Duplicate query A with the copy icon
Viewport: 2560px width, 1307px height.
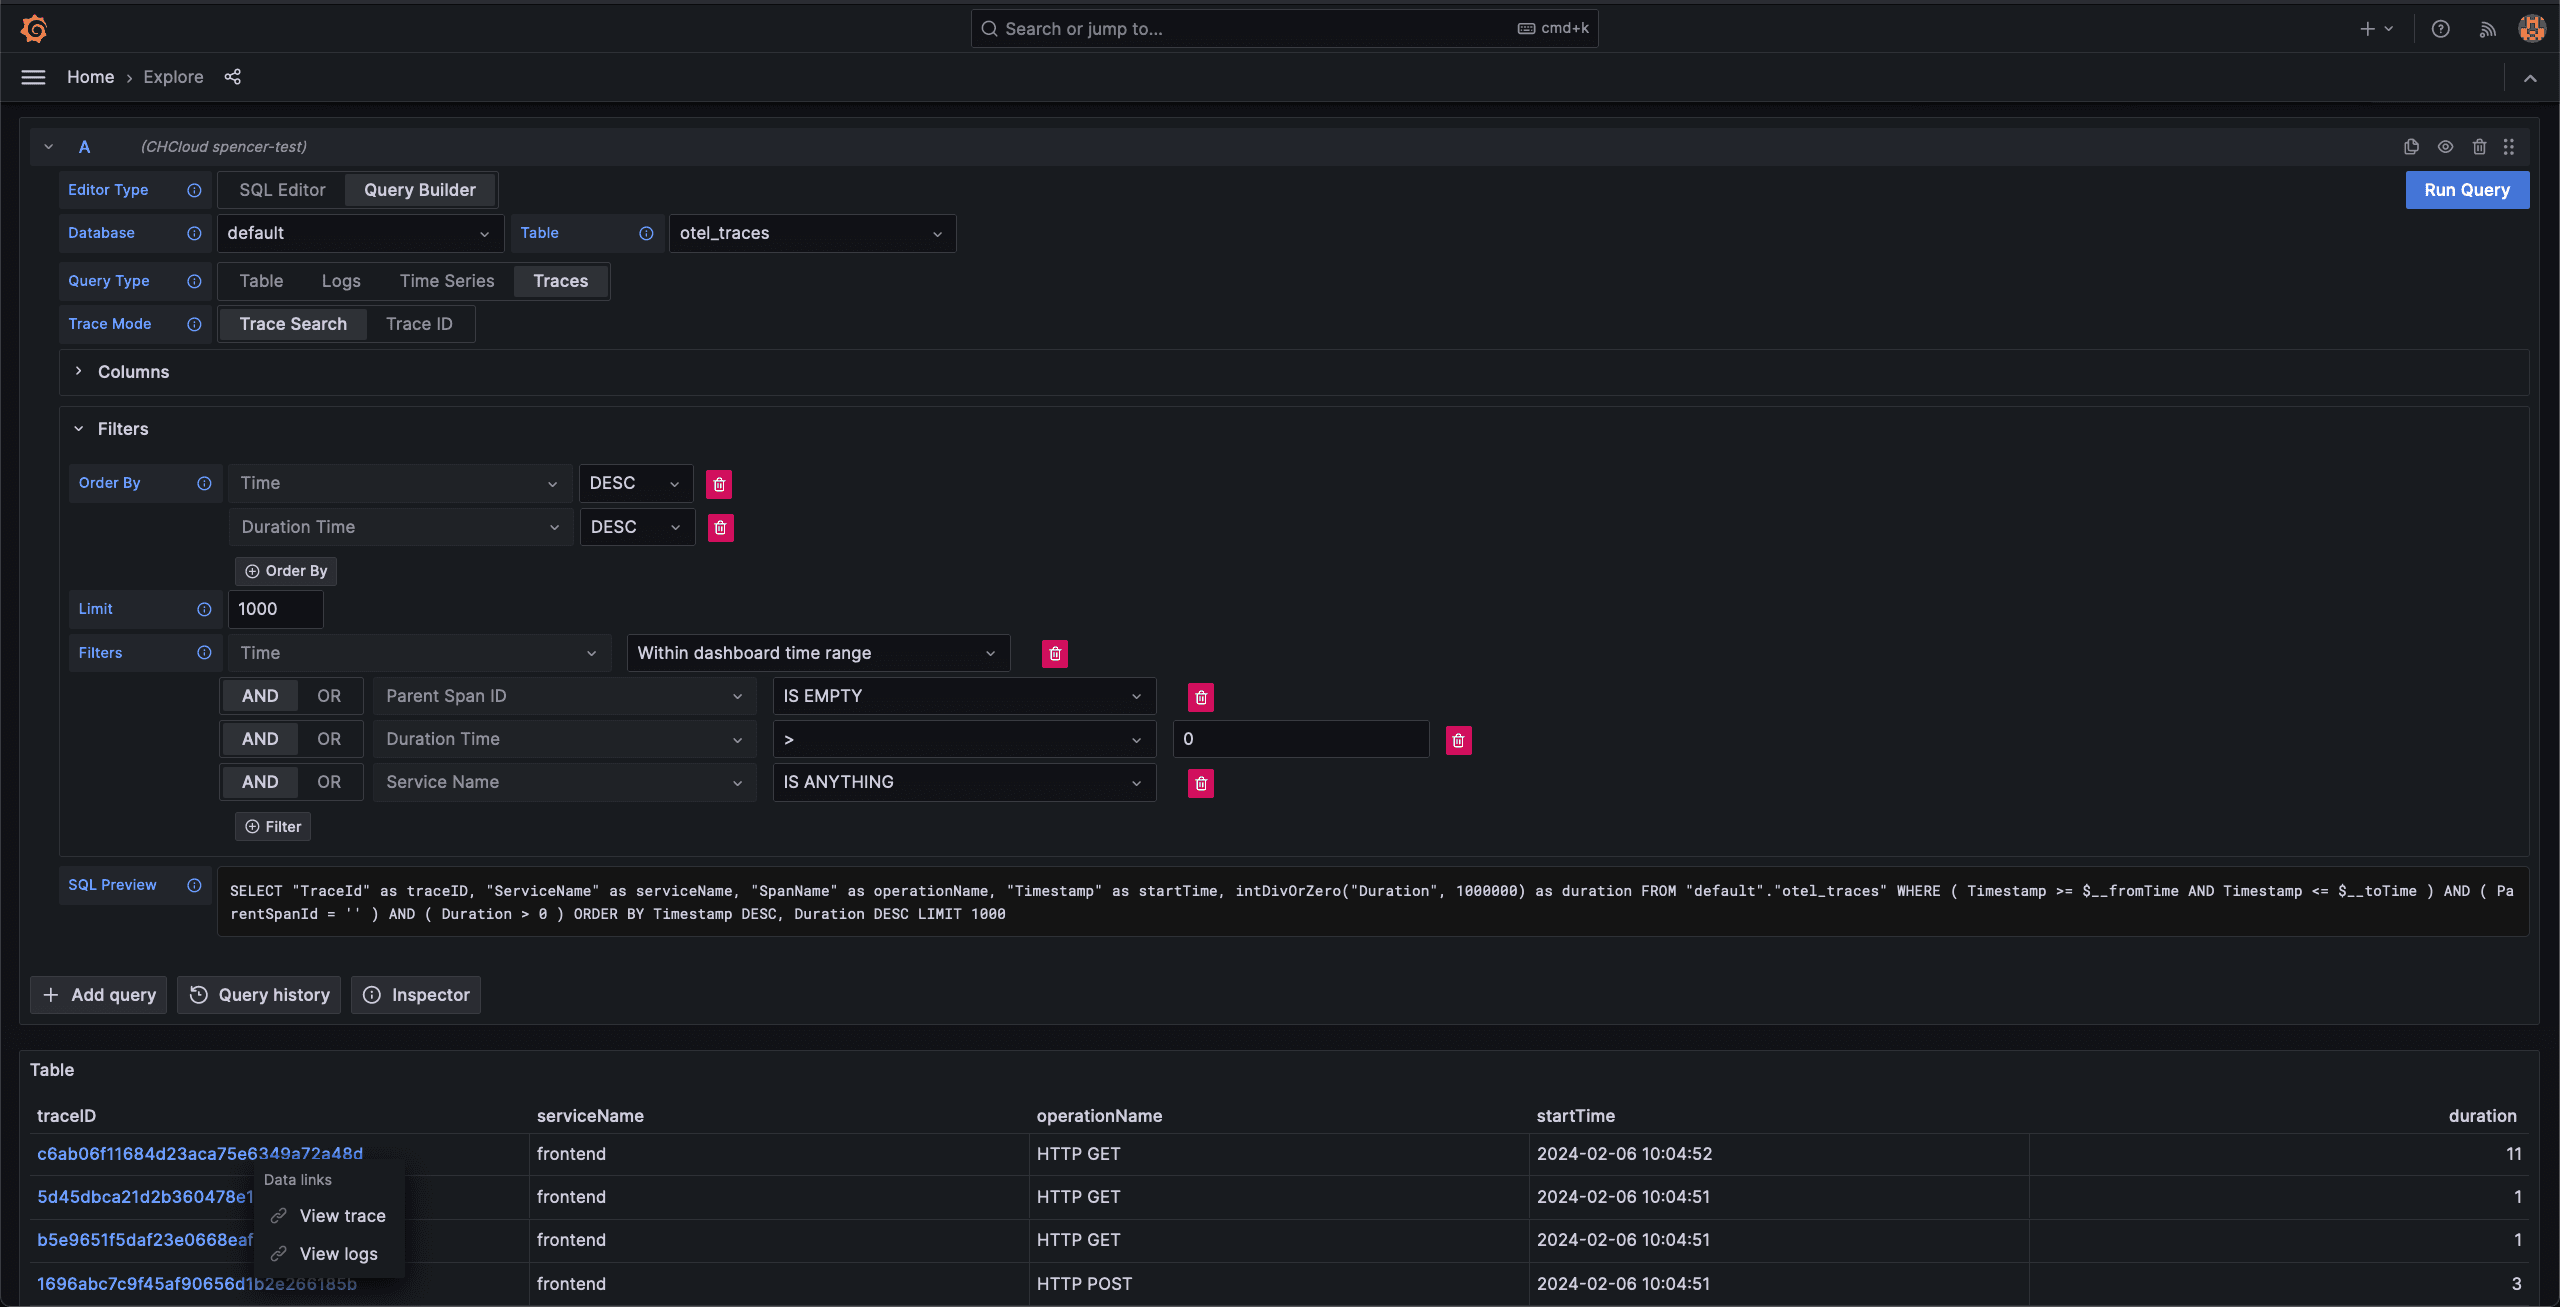(2411, 147)
